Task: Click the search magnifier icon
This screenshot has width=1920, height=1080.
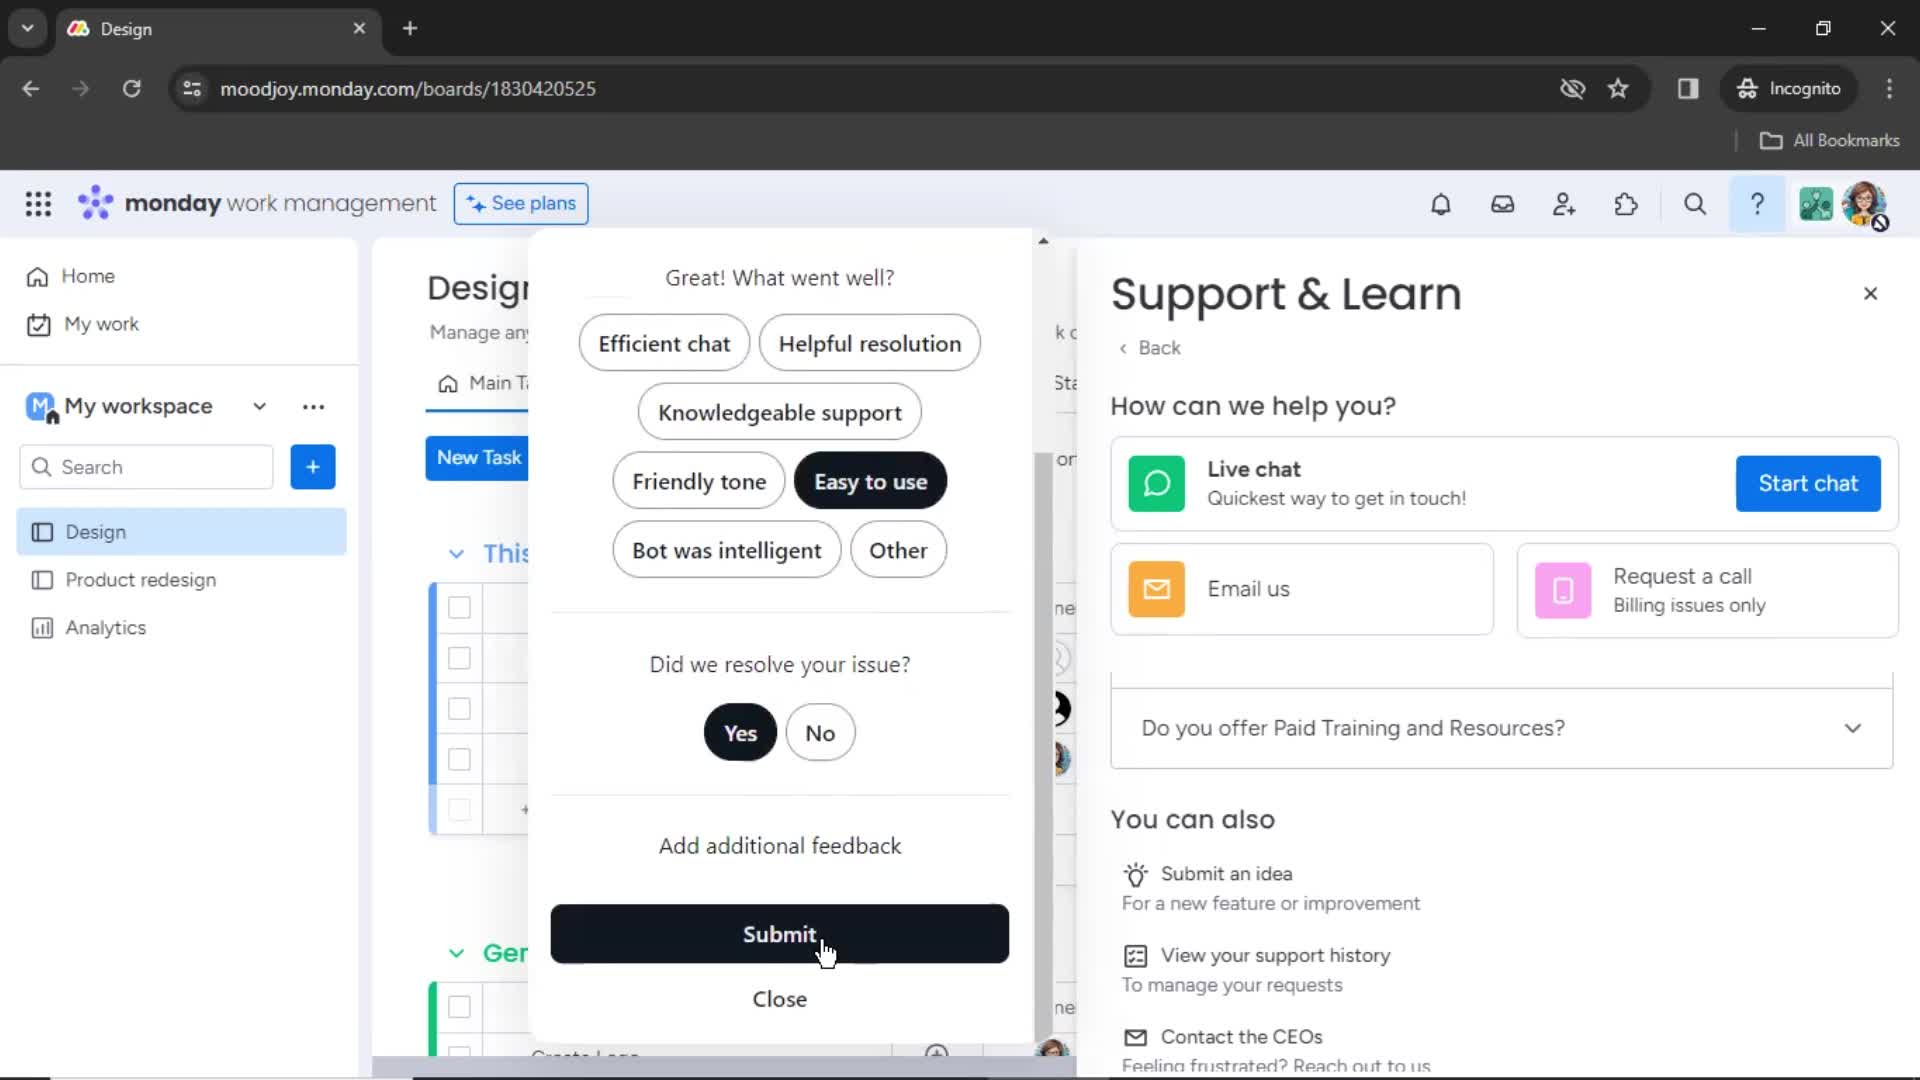Action: (x=1695, y=204)
